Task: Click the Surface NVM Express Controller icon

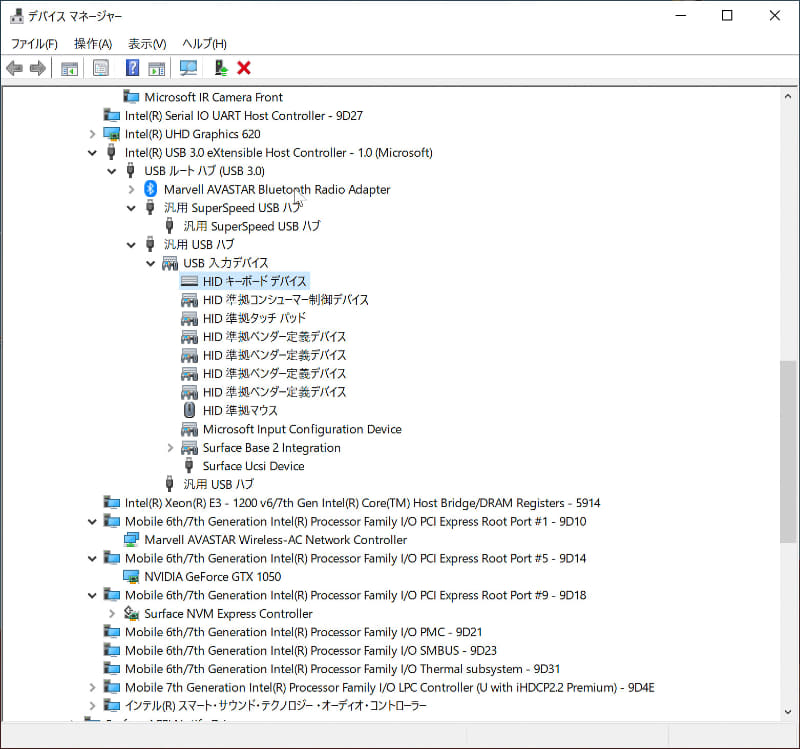Action: (131, 613)
